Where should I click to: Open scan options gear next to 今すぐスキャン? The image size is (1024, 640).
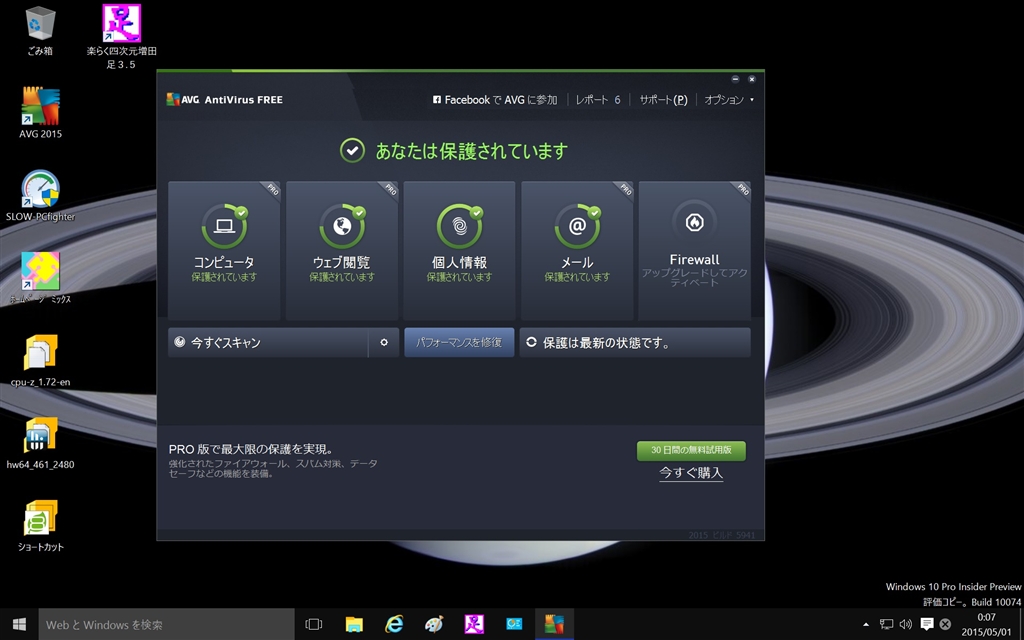(x=384, y=342)
